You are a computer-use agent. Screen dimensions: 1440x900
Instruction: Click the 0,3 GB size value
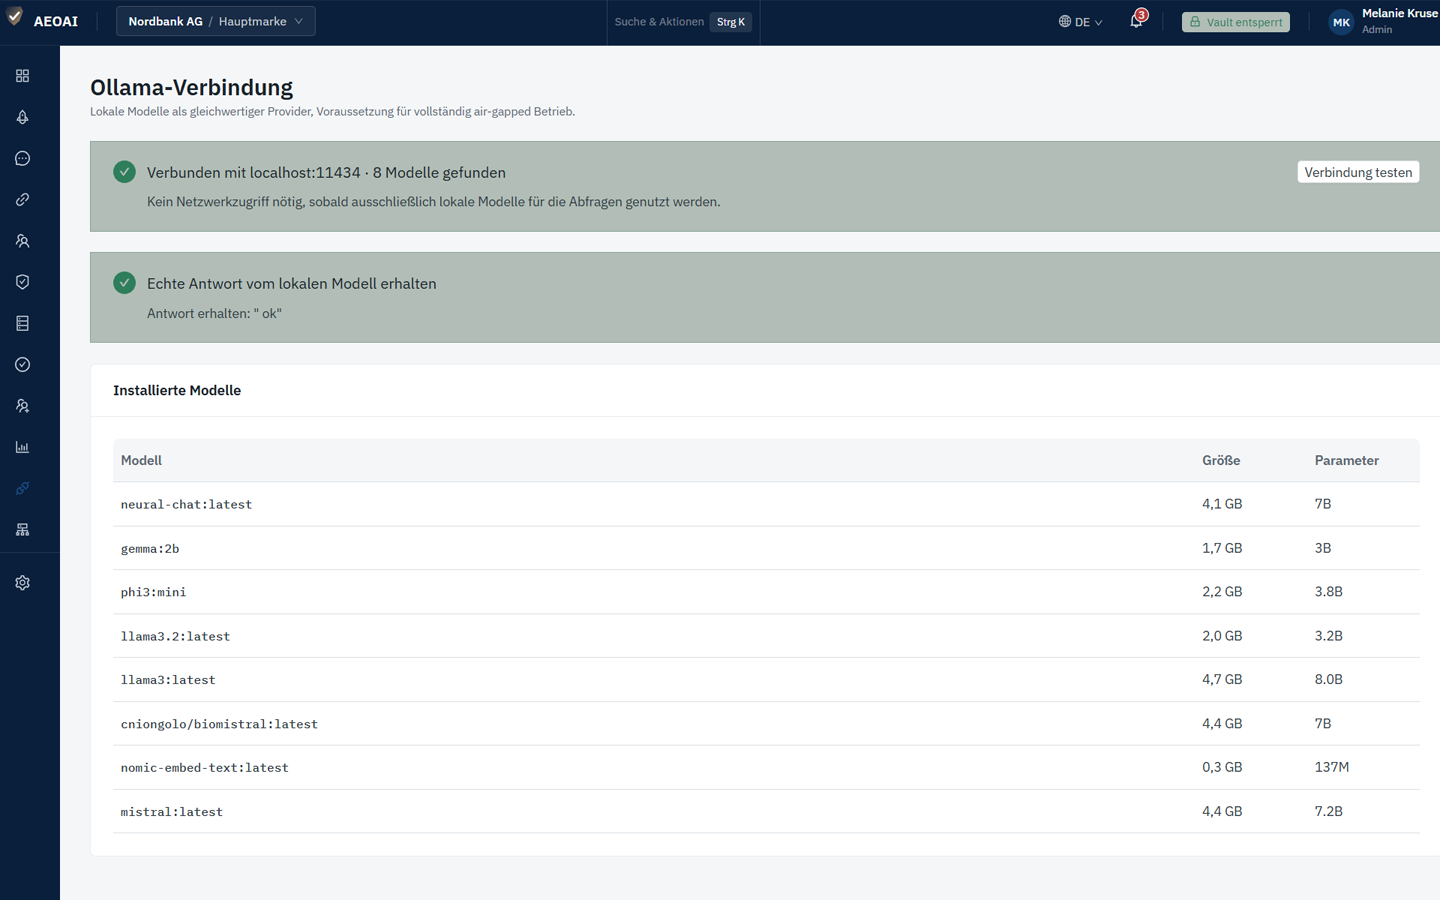tap(1222, 767)
